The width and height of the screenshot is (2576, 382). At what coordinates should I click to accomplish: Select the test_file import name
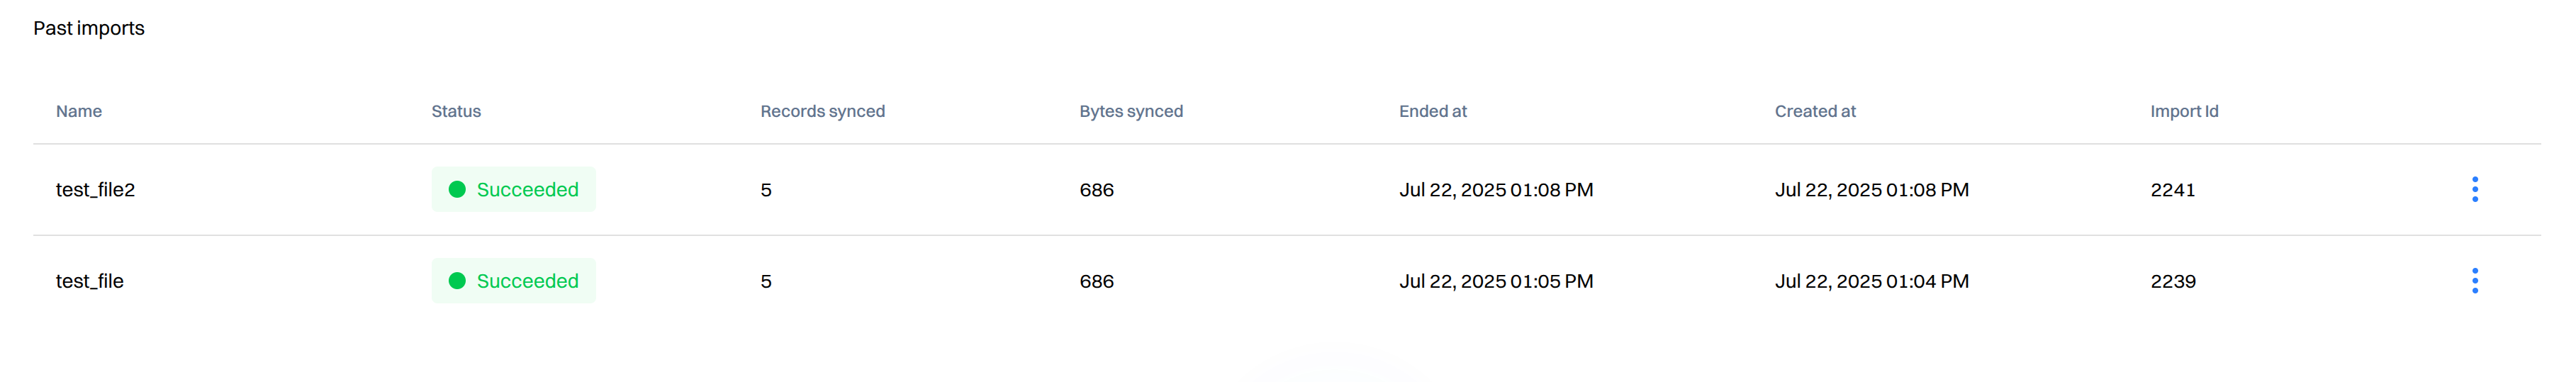tap(89, 282)
